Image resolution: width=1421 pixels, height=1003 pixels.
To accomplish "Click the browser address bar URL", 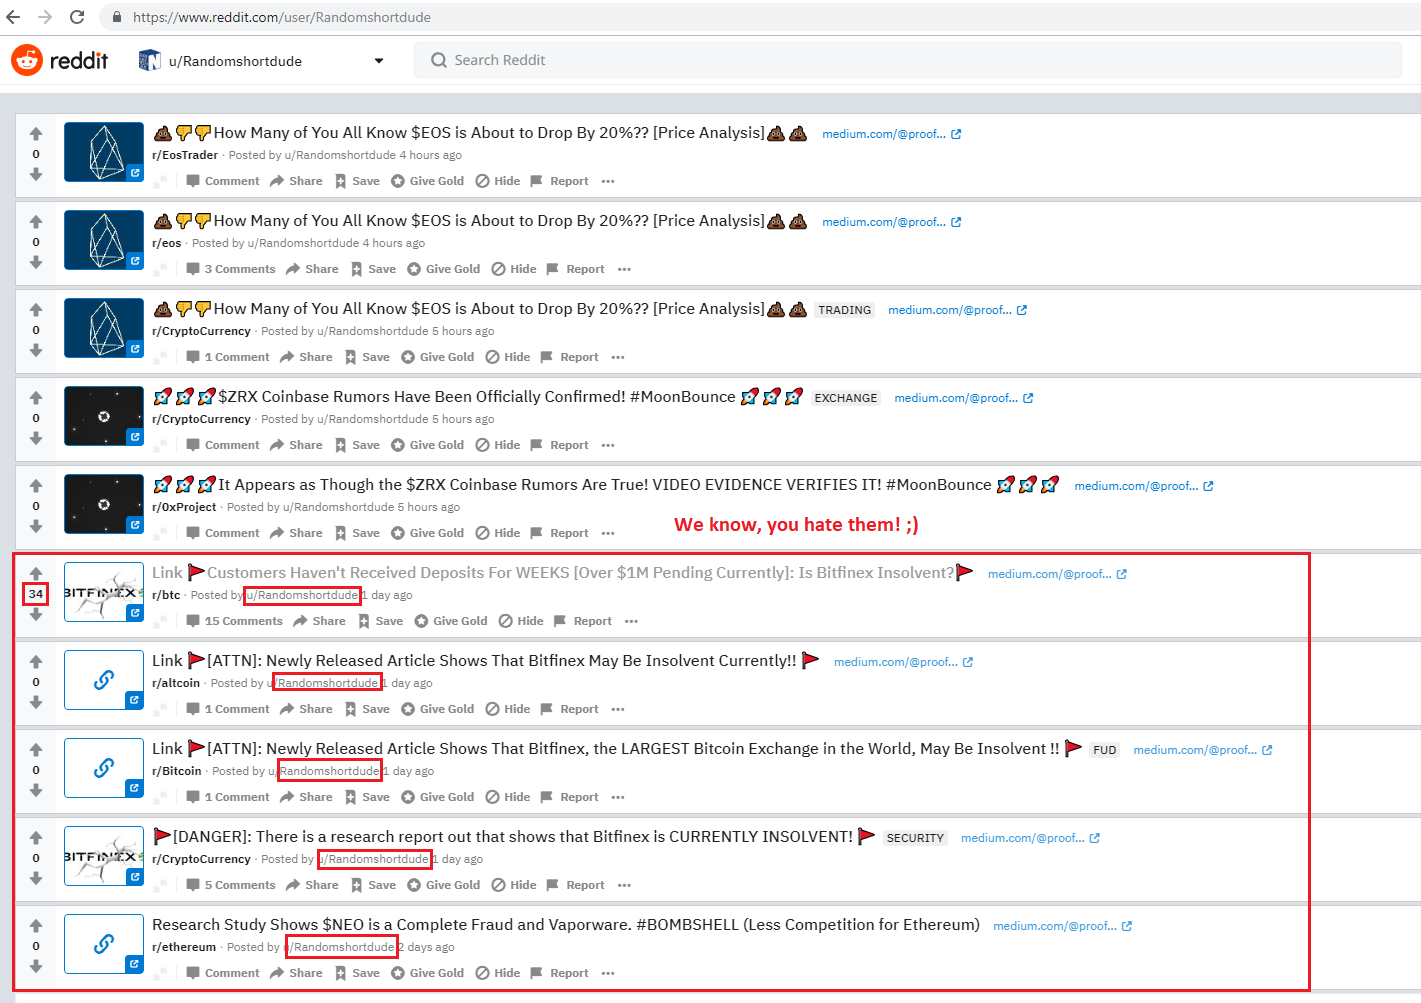I will click(x=282, y=17).
